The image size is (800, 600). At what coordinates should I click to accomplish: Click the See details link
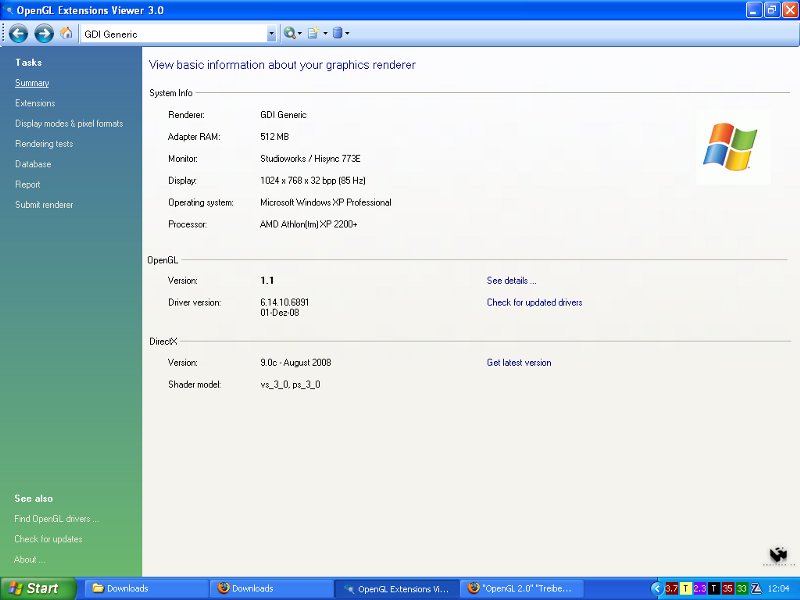[x=511, y=281]
